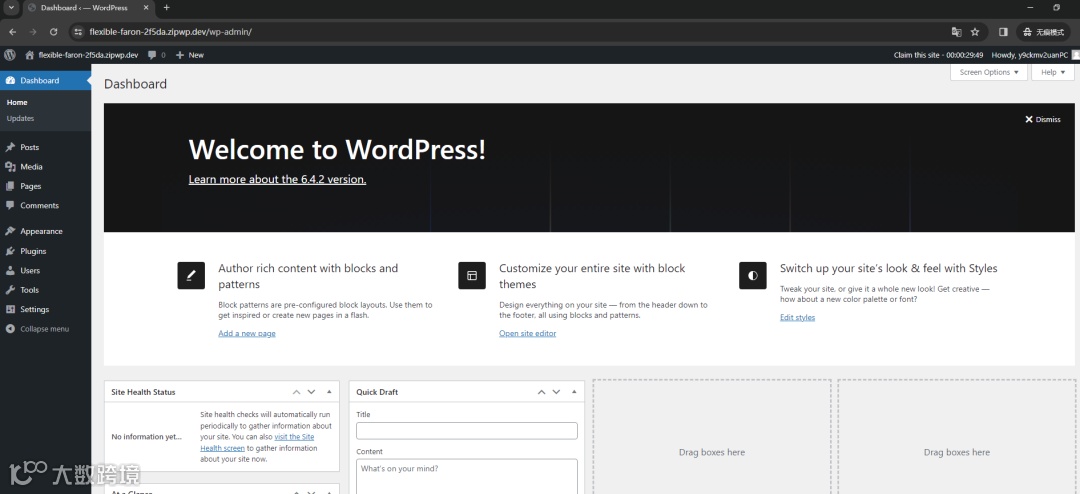
Task: Select the Dashboard WordPress browser tab
Action: click(90, 8)
